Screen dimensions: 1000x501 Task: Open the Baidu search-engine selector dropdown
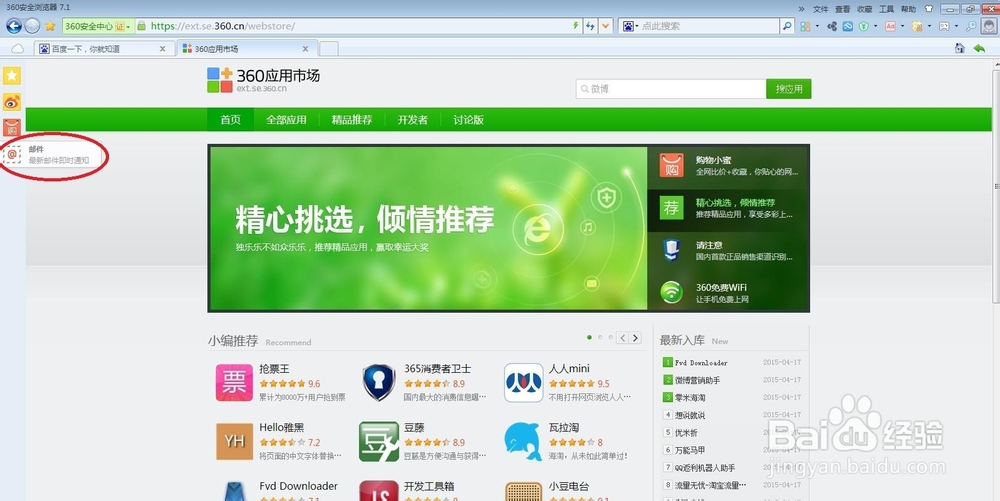point(636,27)
